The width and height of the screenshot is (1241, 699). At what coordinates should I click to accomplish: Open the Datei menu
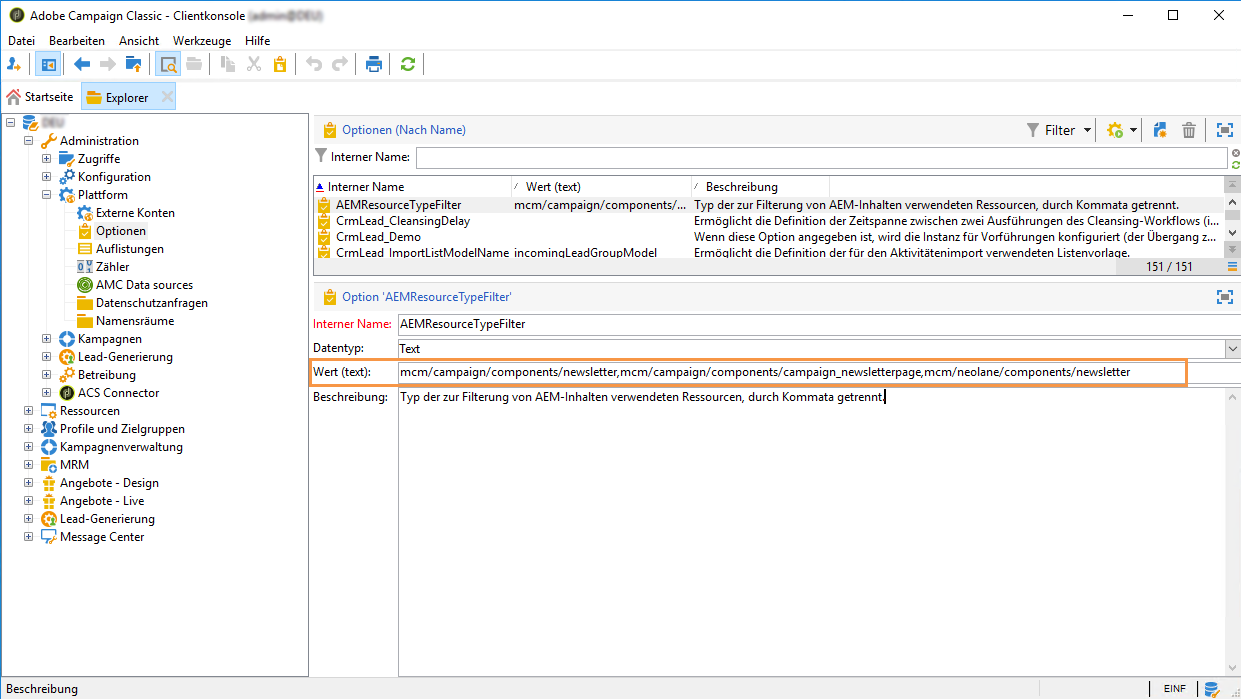[x=21, y=41]
